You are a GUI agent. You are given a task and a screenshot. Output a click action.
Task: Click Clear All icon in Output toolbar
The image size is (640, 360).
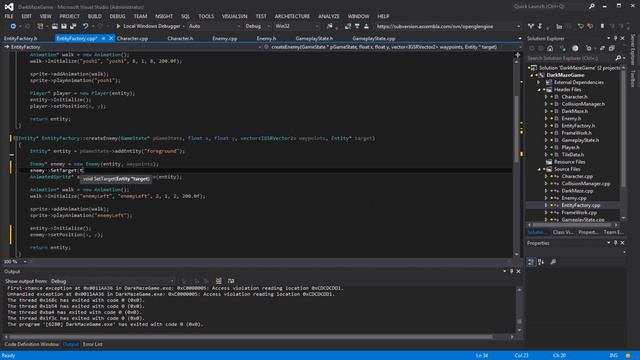(x=219, y=281)
